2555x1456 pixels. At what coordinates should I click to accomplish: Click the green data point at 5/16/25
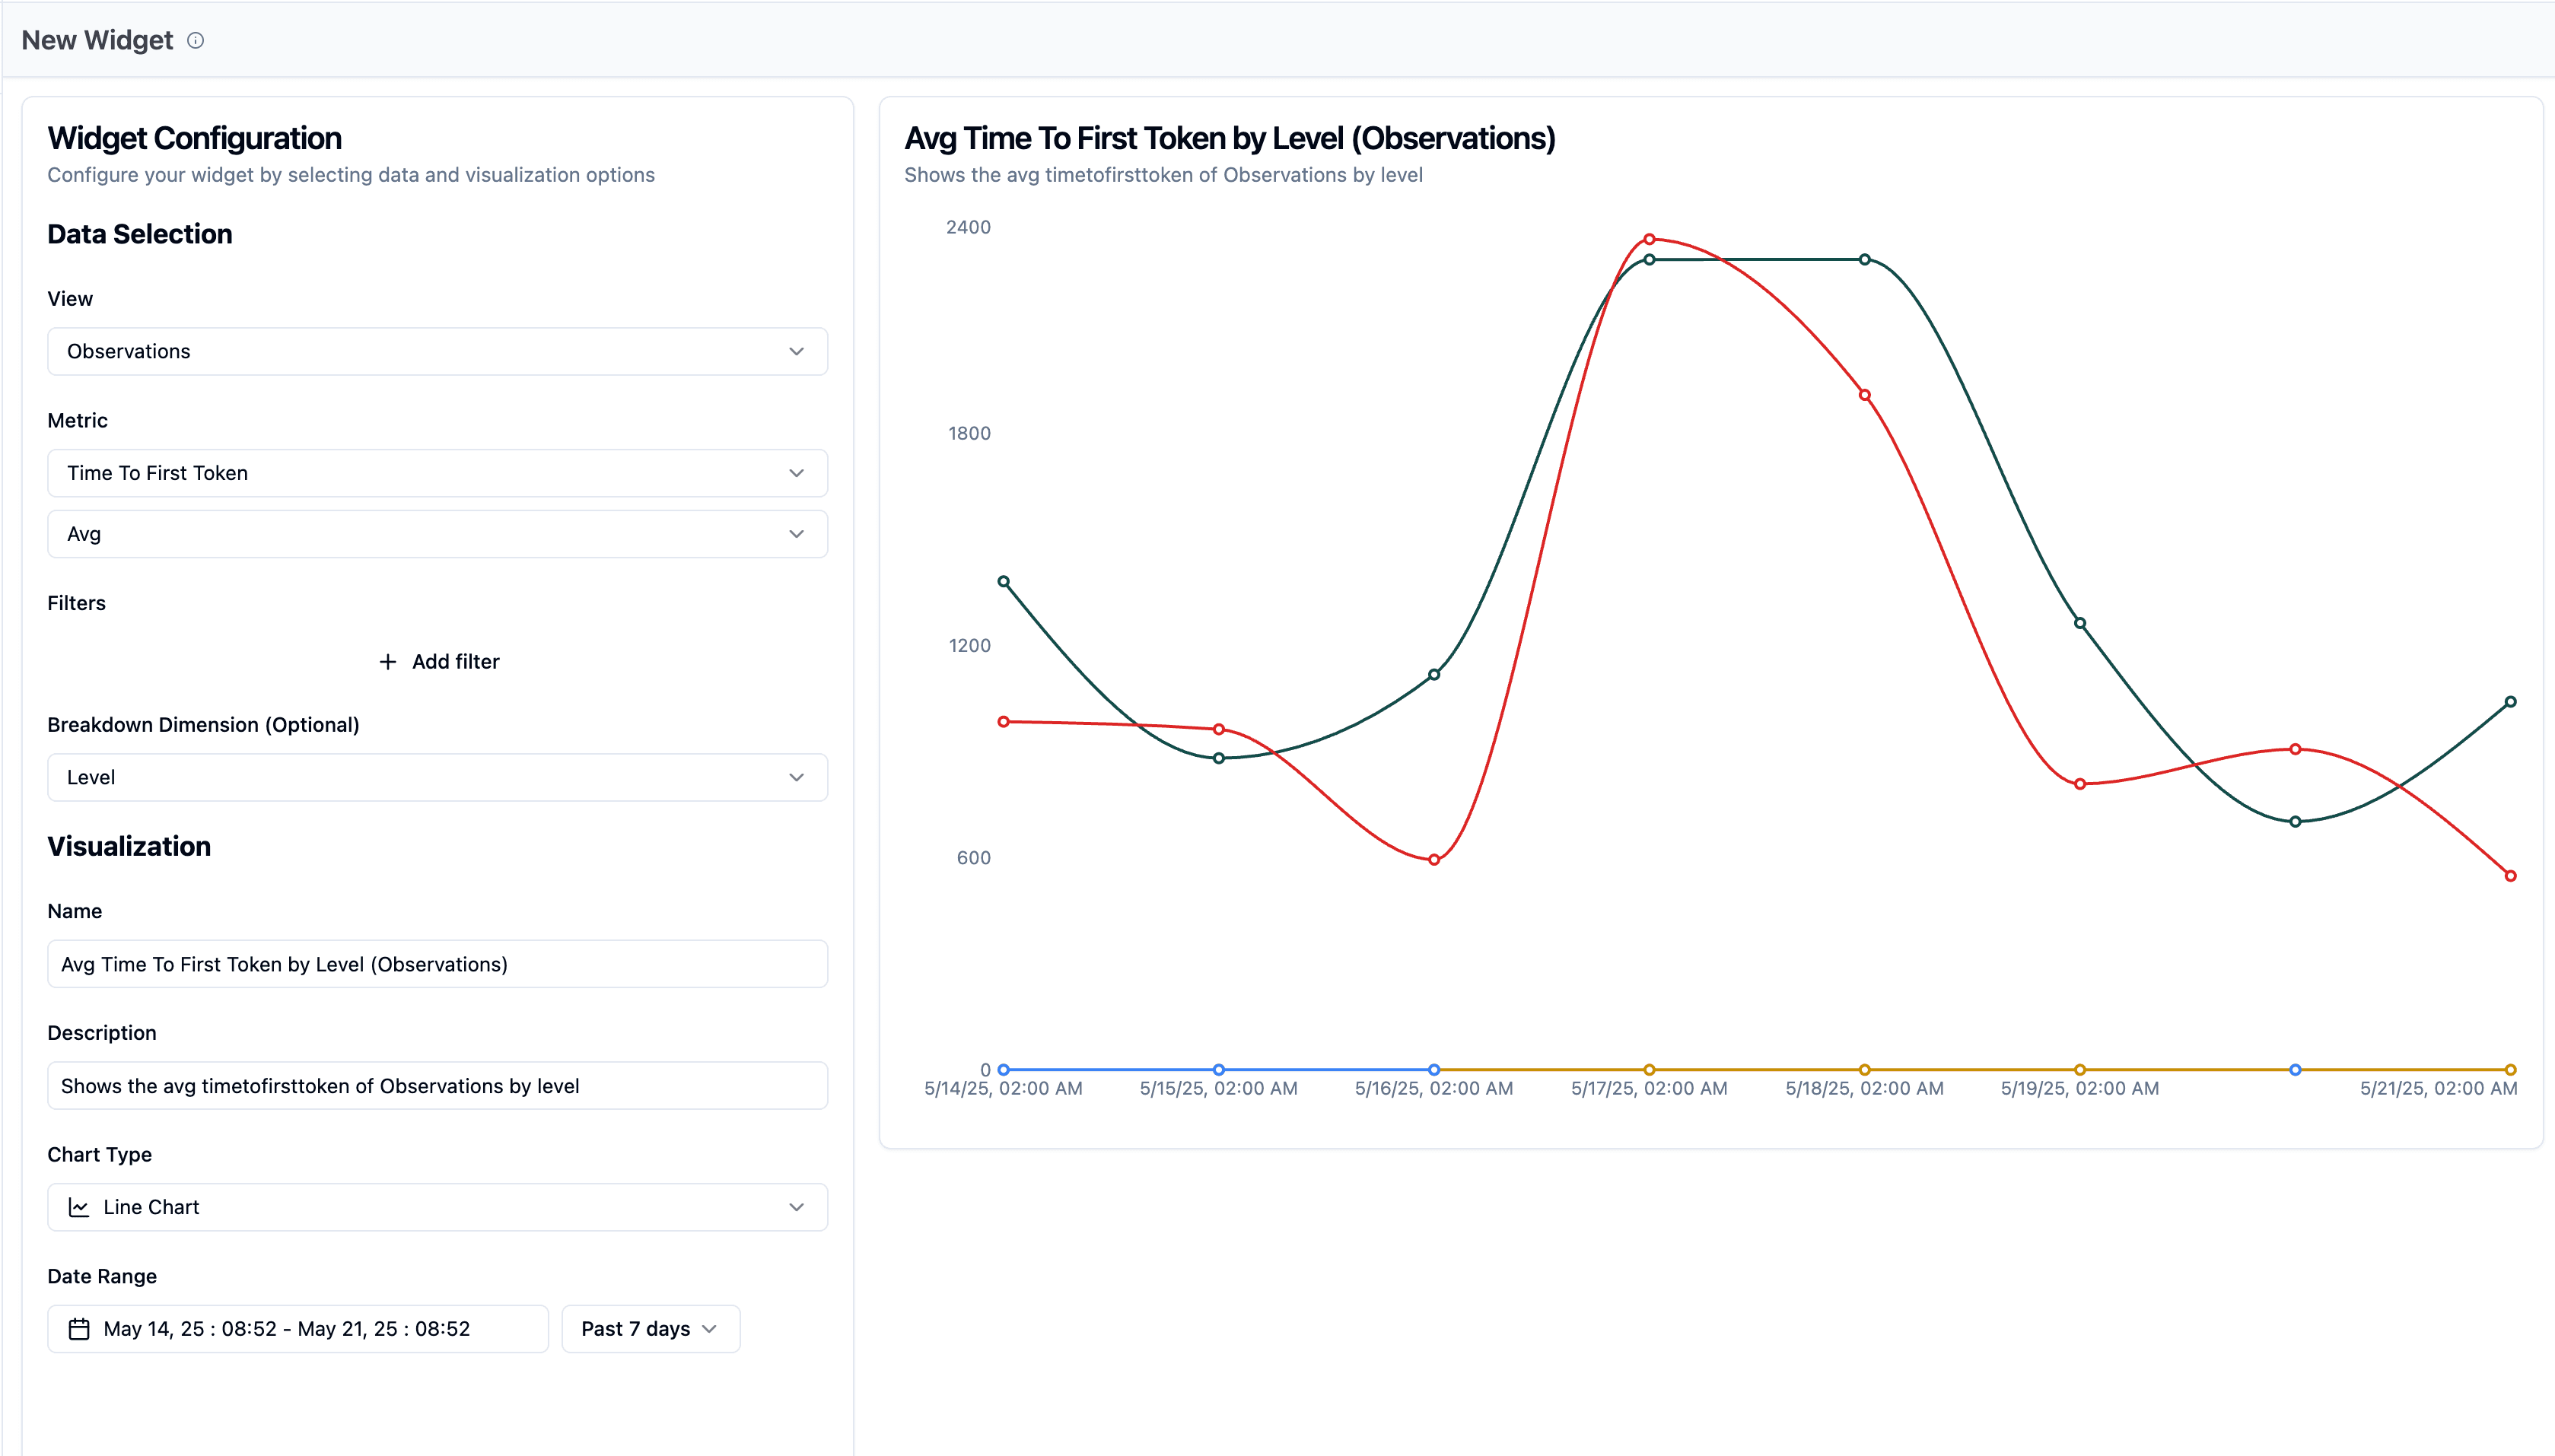pos(1434,673)
